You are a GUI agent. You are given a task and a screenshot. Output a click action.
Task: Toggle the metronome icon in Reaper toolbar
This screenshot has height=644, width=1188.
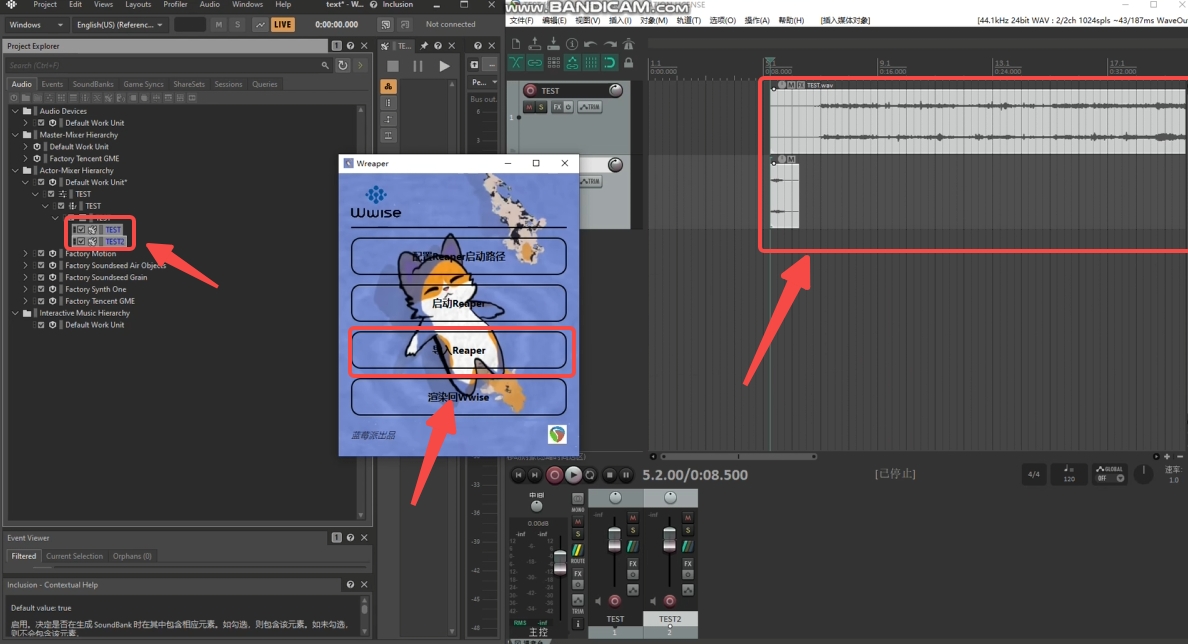pyautogui.click(x=628, y=44)
